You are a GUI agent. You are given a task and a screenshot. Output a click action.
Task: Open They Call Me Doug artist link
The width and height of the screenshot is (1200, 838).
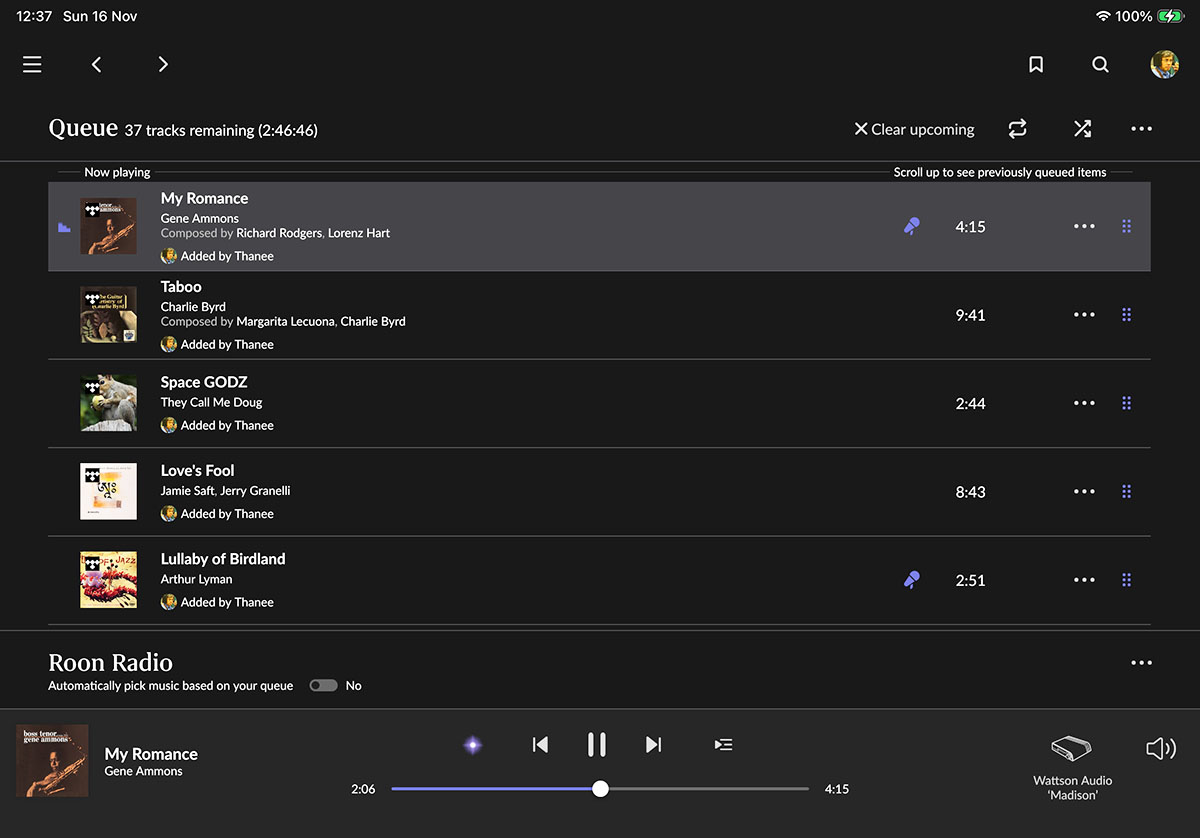pos(212,402)
